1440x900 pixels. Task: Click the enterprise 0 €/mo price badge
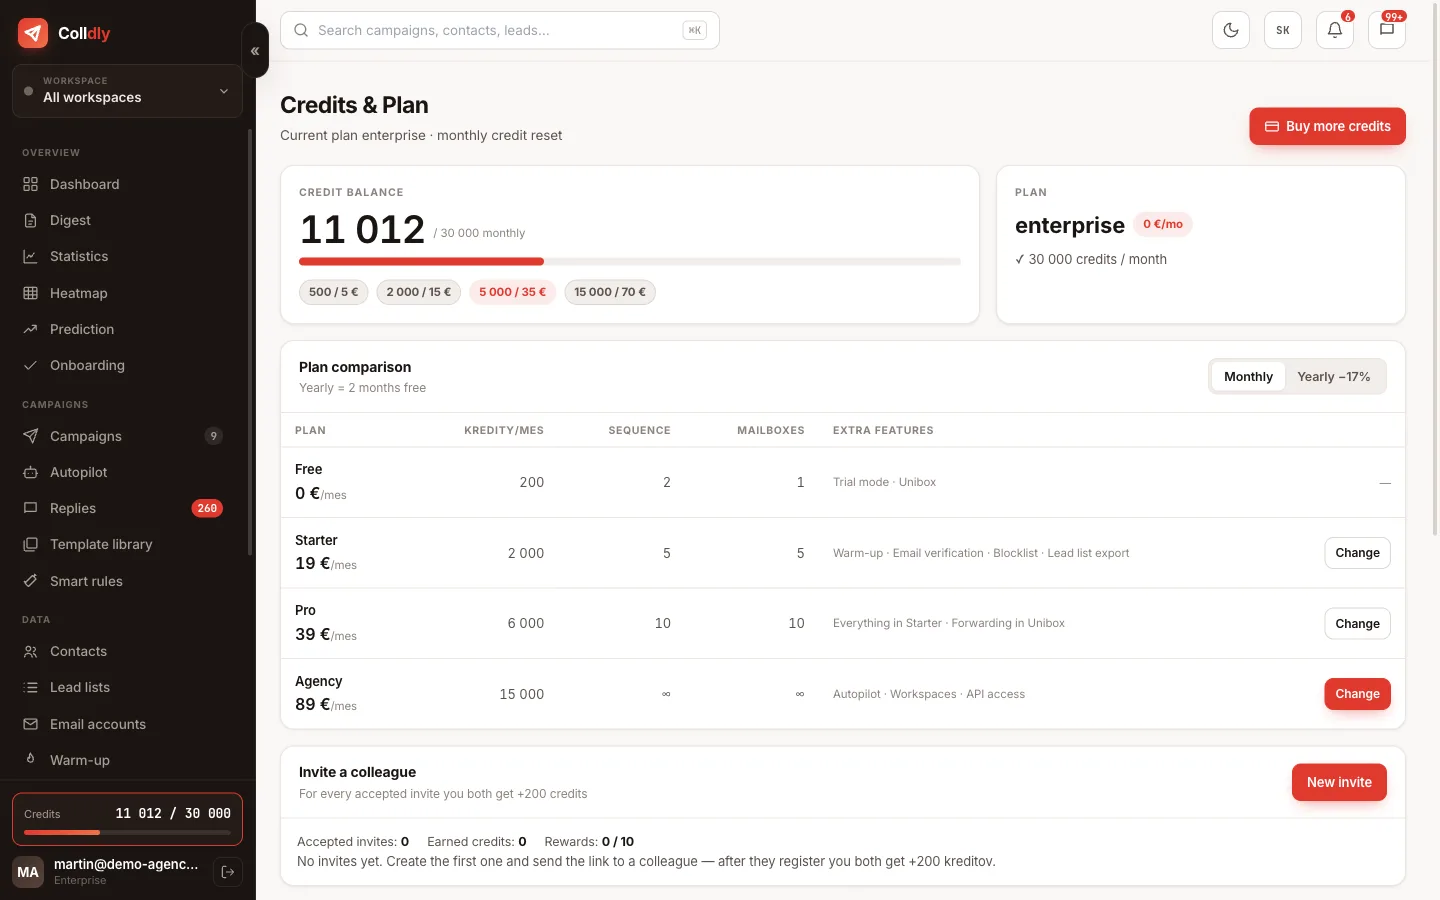pos(1163,224)
